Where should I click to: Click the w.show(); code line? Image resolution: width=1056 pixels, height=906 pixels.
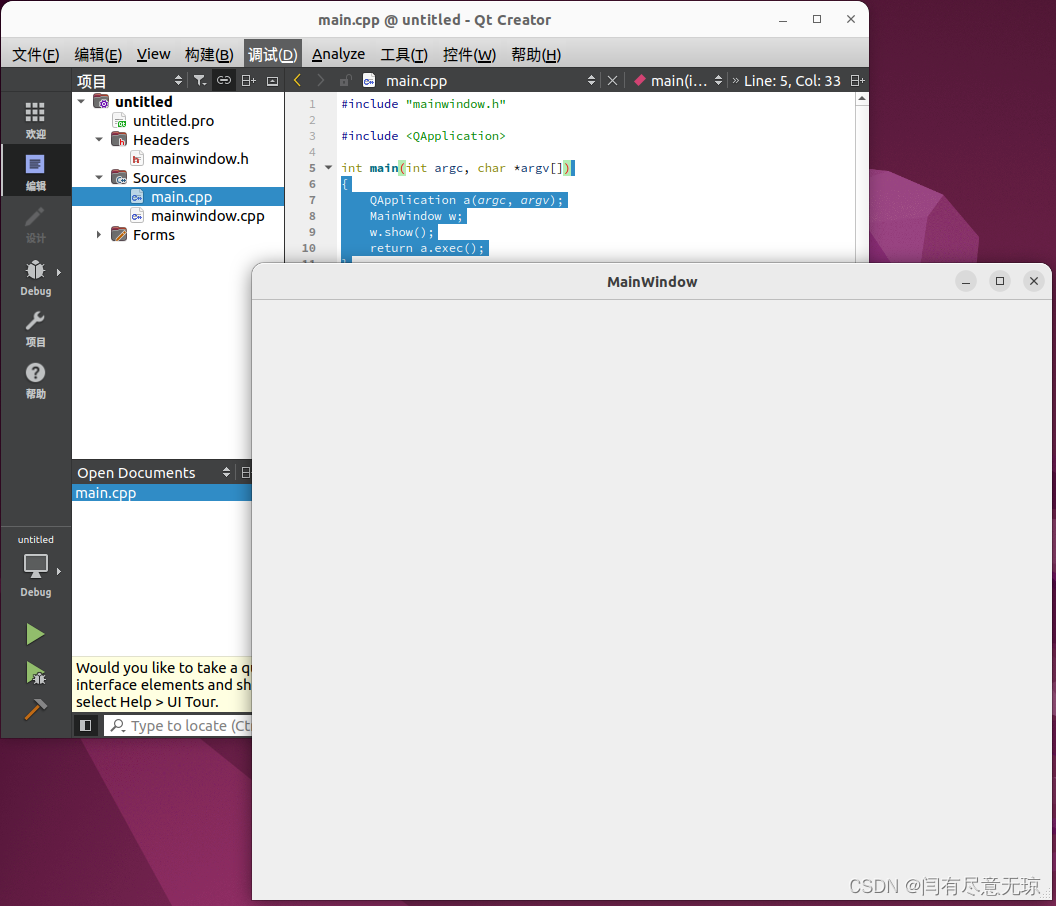pos(401,232)
